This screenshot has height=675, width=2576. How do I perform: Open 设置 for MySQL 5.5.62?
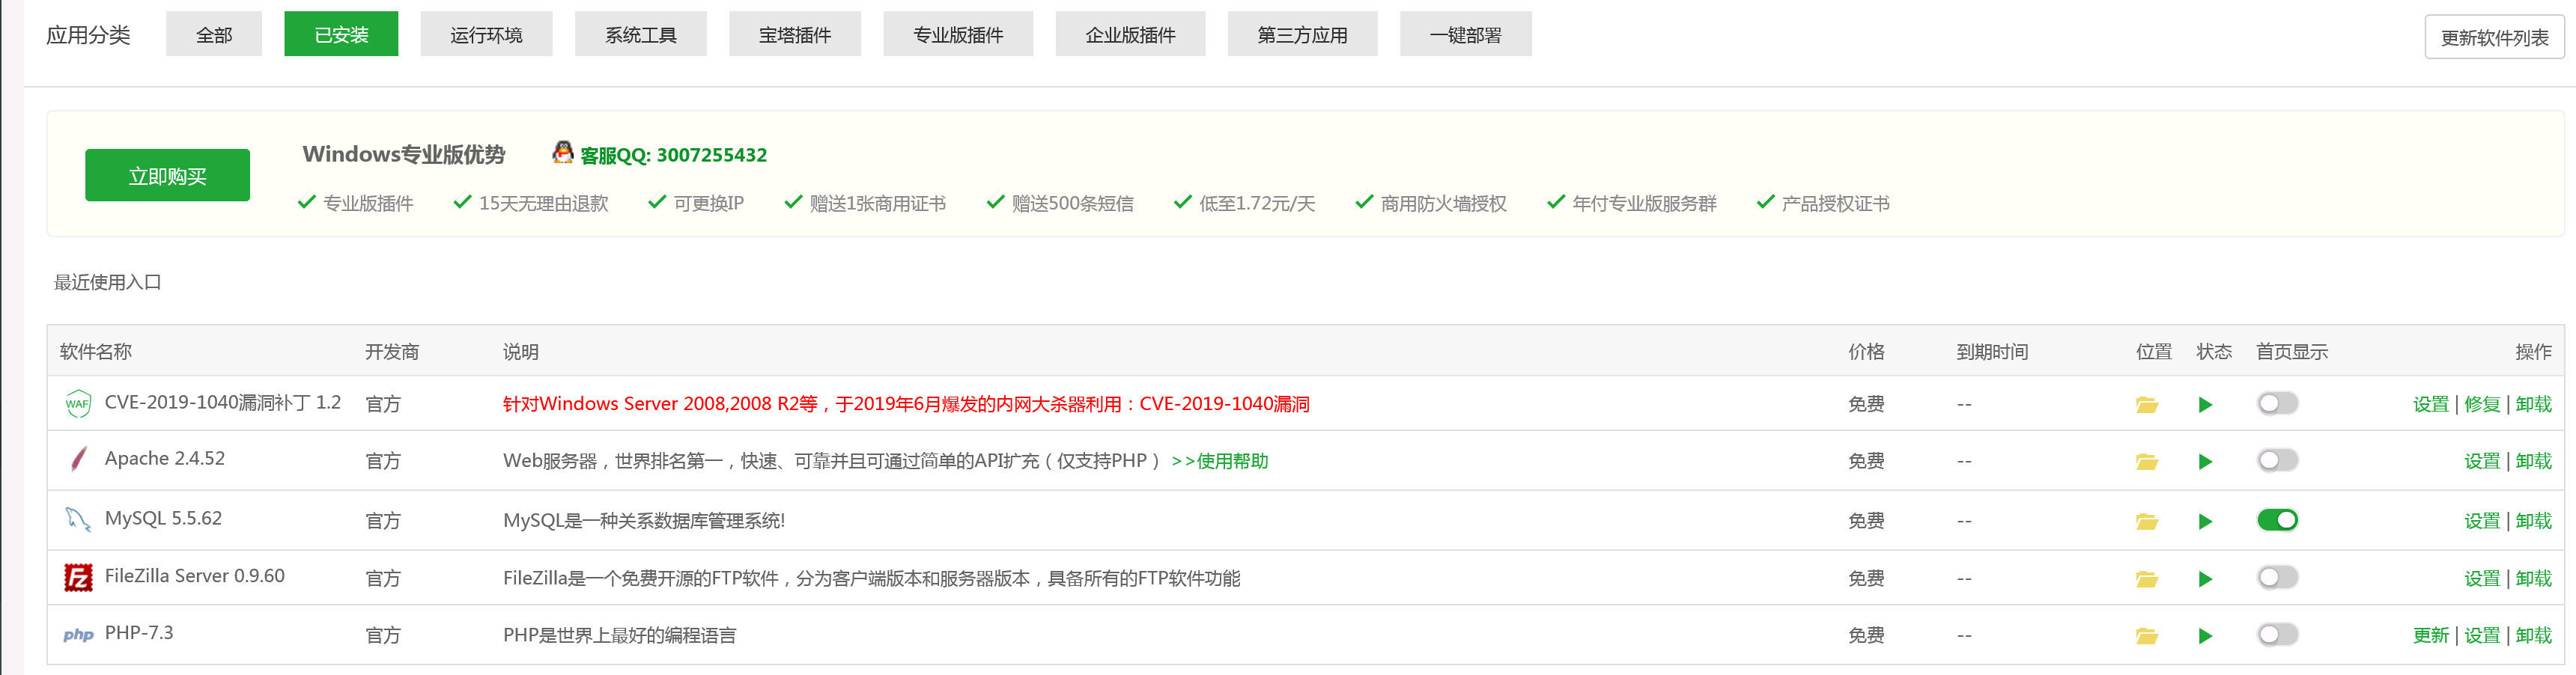[x=2482, y=521]
